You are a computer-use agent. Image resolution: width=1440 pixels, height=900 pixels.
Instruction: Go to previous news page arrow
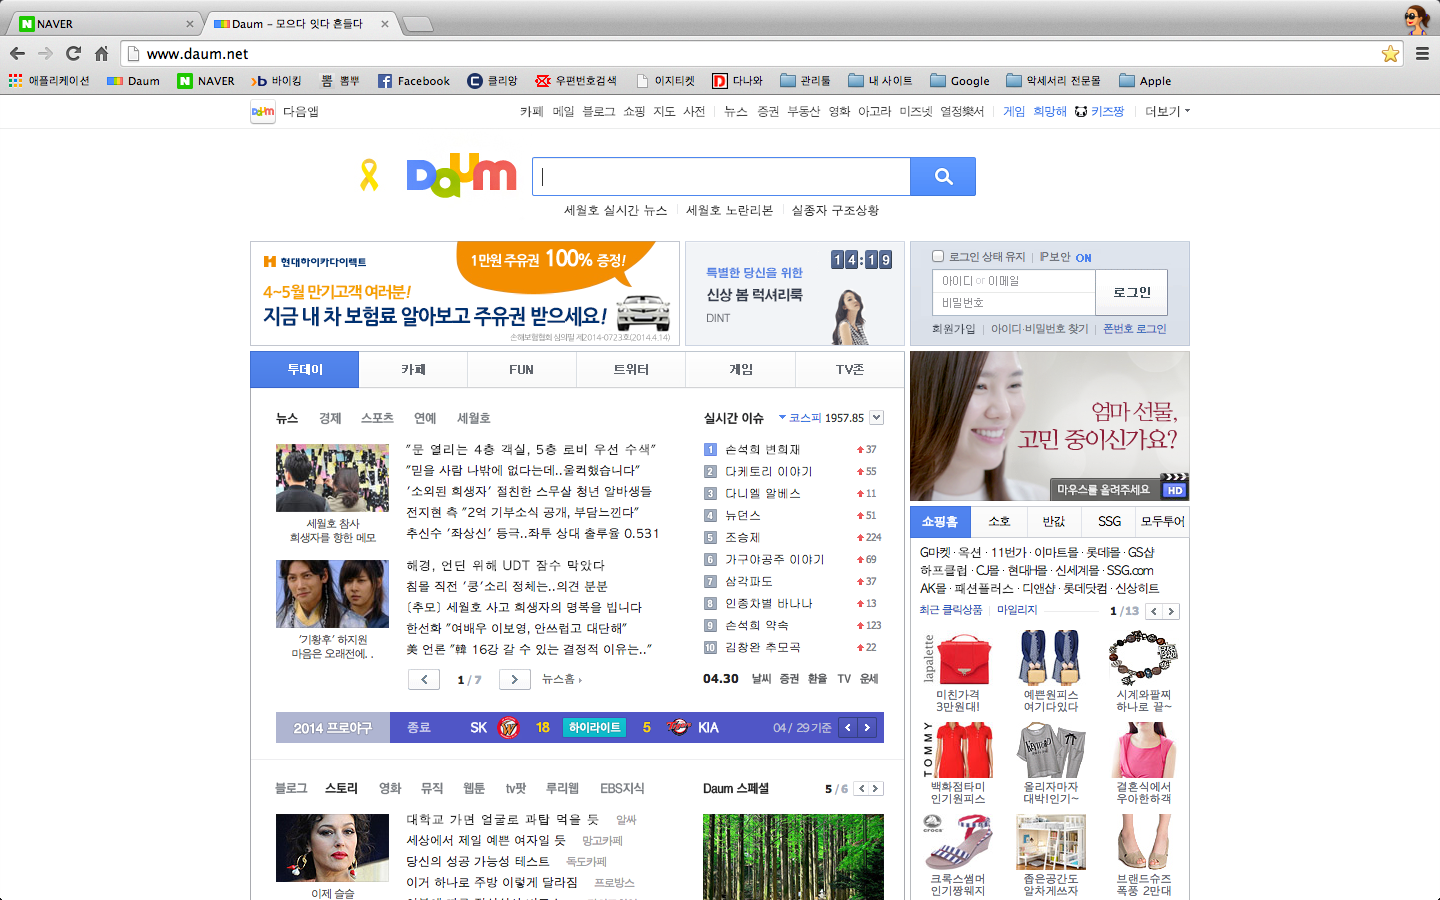tap(424, 679)
